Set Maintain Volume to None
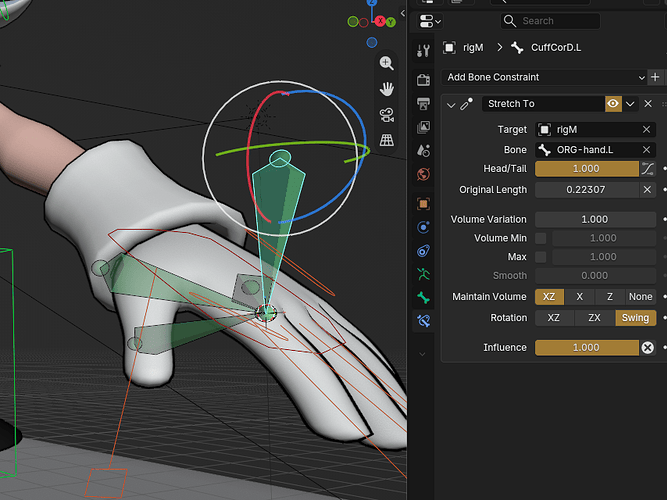The height and width of the screenshot is (500, 667). tap(641, 297)
